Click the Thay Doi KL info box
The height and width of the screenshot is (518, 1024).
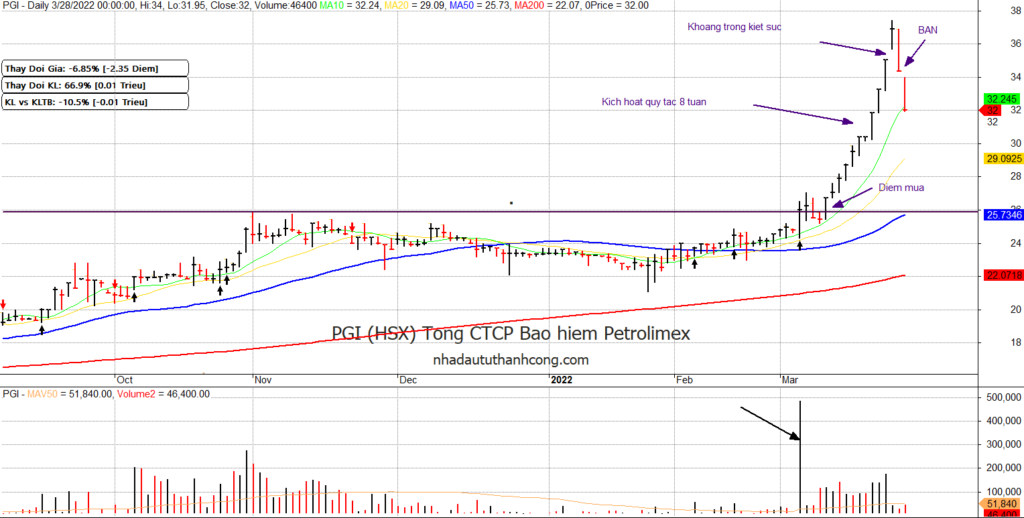tap(94, 85)
